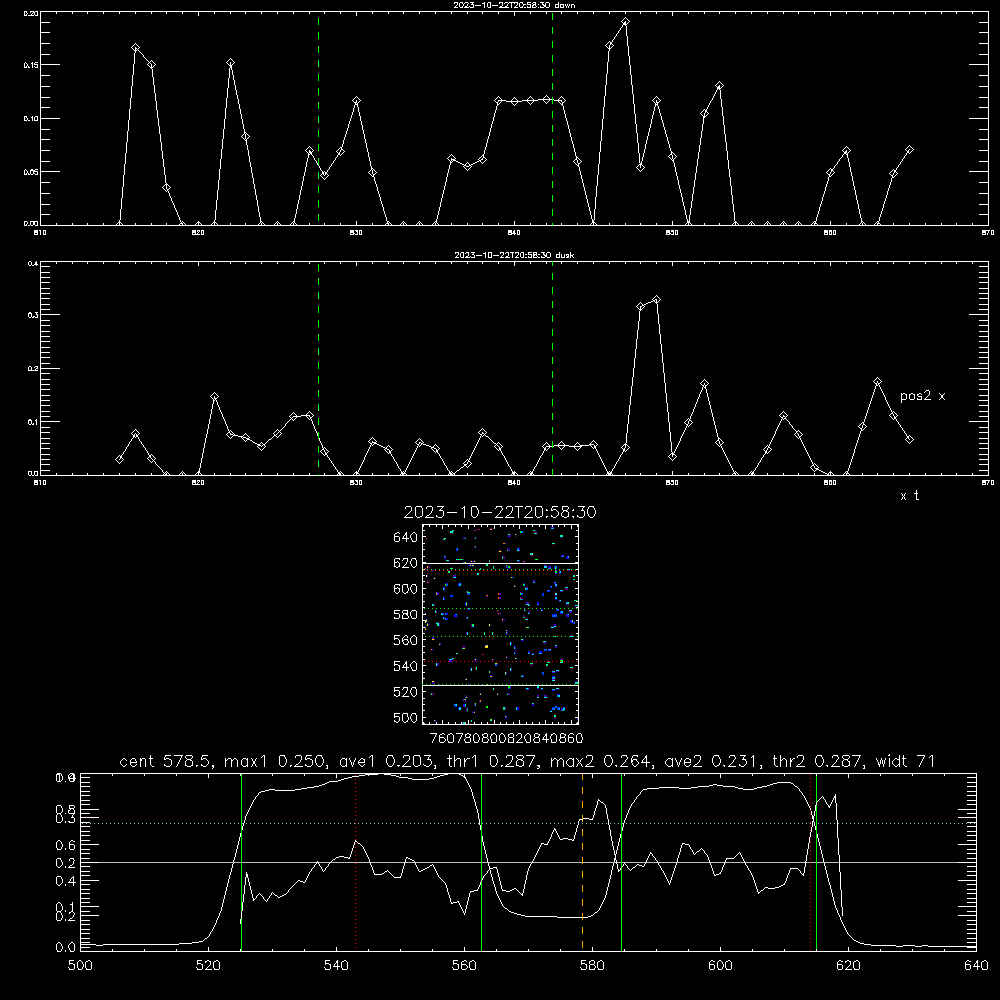This screenshot has height=1000, width=1000.
Task: Click the upper white horizontal line in the heatmap
Action: 501,564
